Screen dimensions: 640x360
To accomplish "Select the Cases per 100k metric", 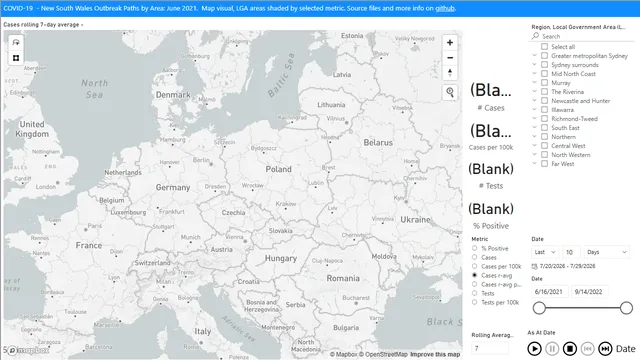I will click(x=474, y=266).
